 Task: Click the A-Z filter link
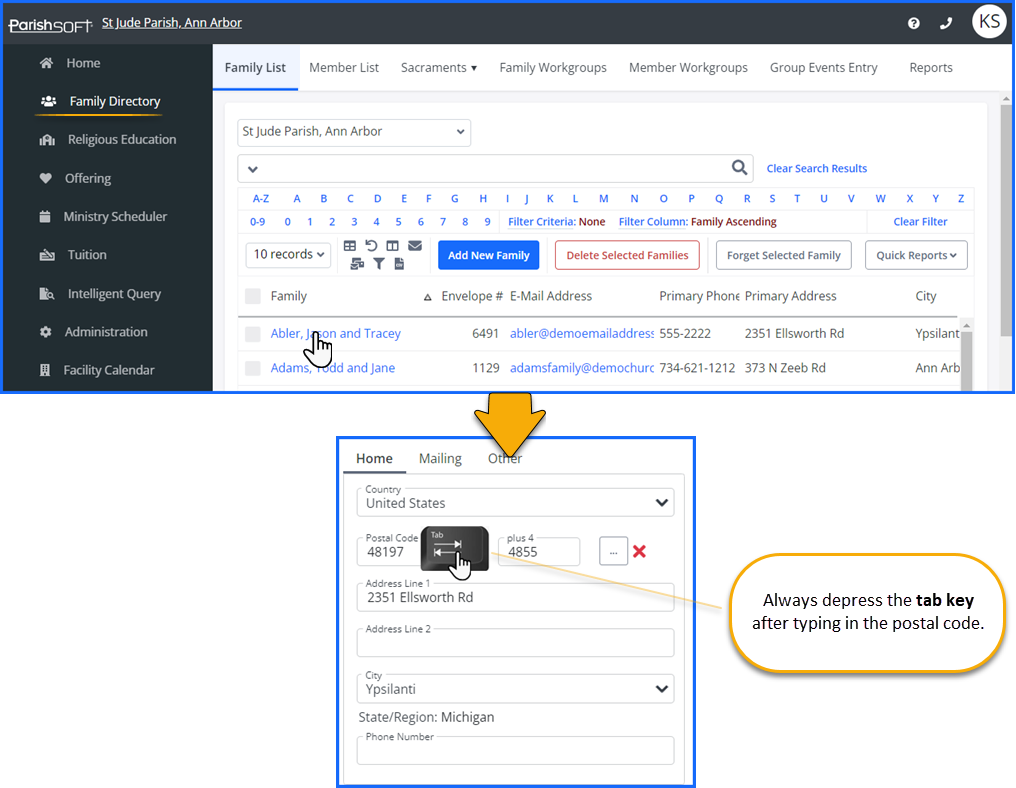click(x=260, y=199)
